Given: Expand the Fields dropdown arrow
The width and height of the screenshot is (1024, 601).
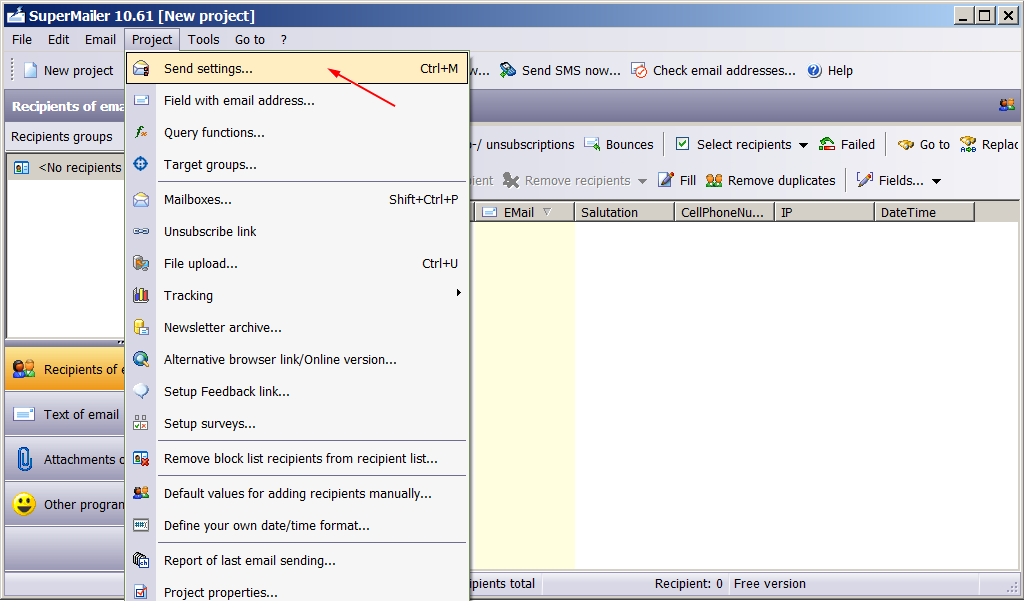Looking at the screenshot, I should pyautogui.click(x=936, y=181).
